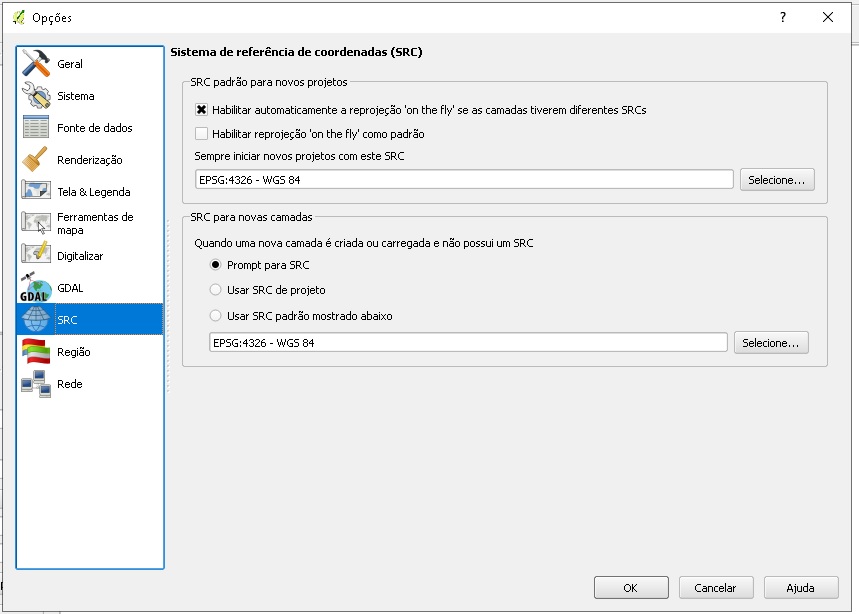
Task: Open Selecione for new projects SRC
Action: [x=777, y=180]
